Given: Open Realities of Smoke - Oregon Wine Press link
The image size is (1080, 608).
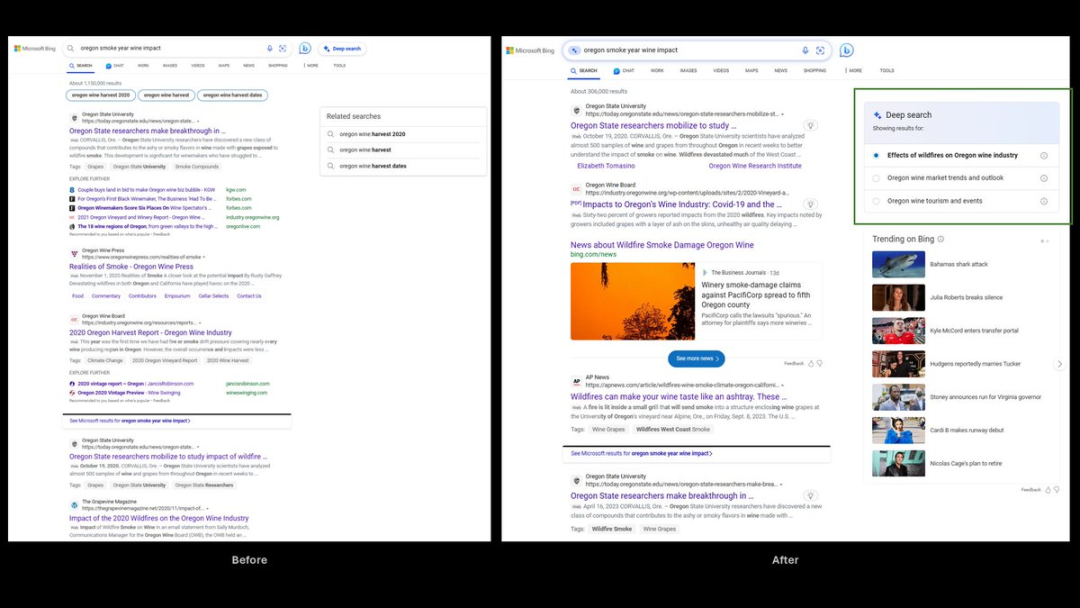Looking at the screenshot, I should (x=131, y=266).
